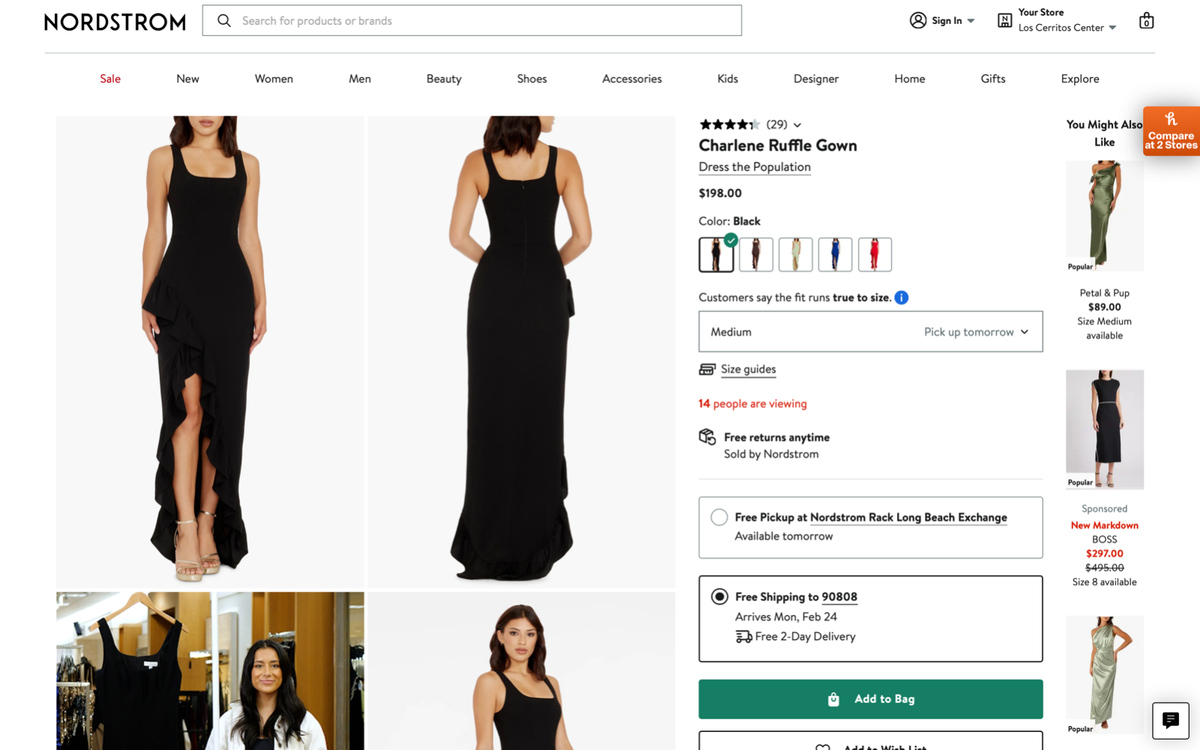Open the Kids menu

click(x=728, y=79)
